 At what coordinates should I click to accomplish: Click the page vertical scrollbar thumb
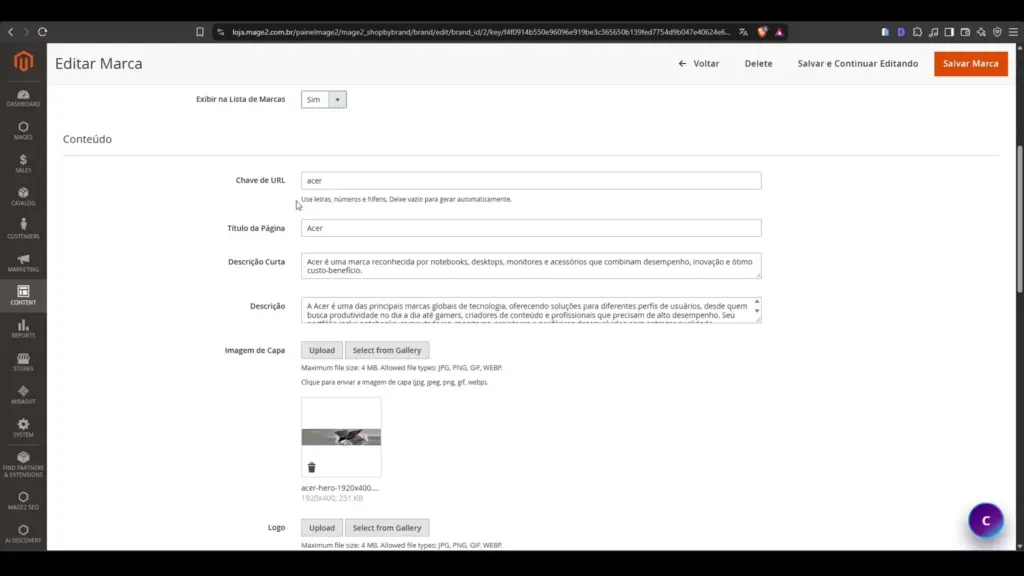point(1019,219)
